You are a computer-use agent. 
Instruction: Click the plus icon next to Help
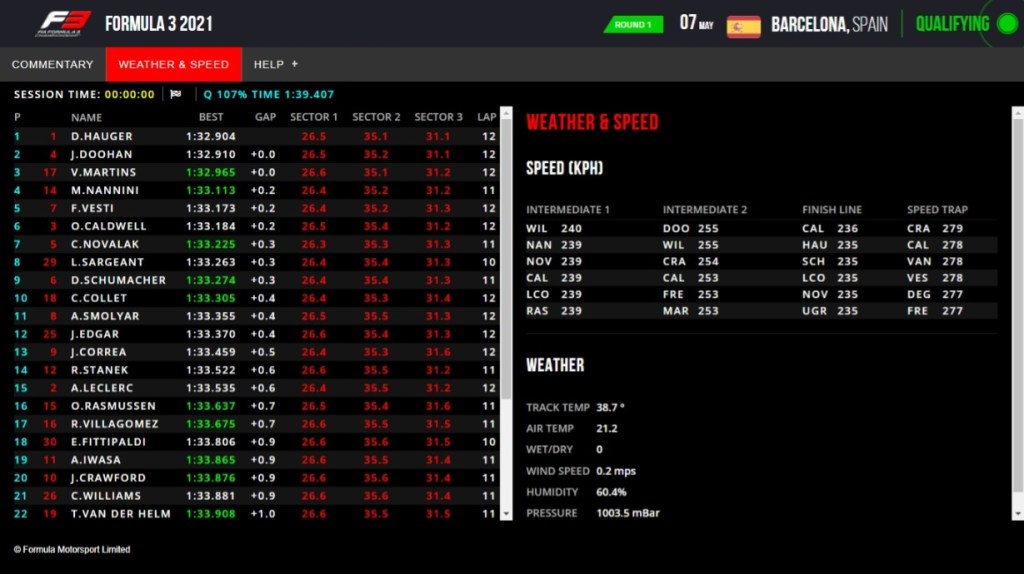coord(295,64)
